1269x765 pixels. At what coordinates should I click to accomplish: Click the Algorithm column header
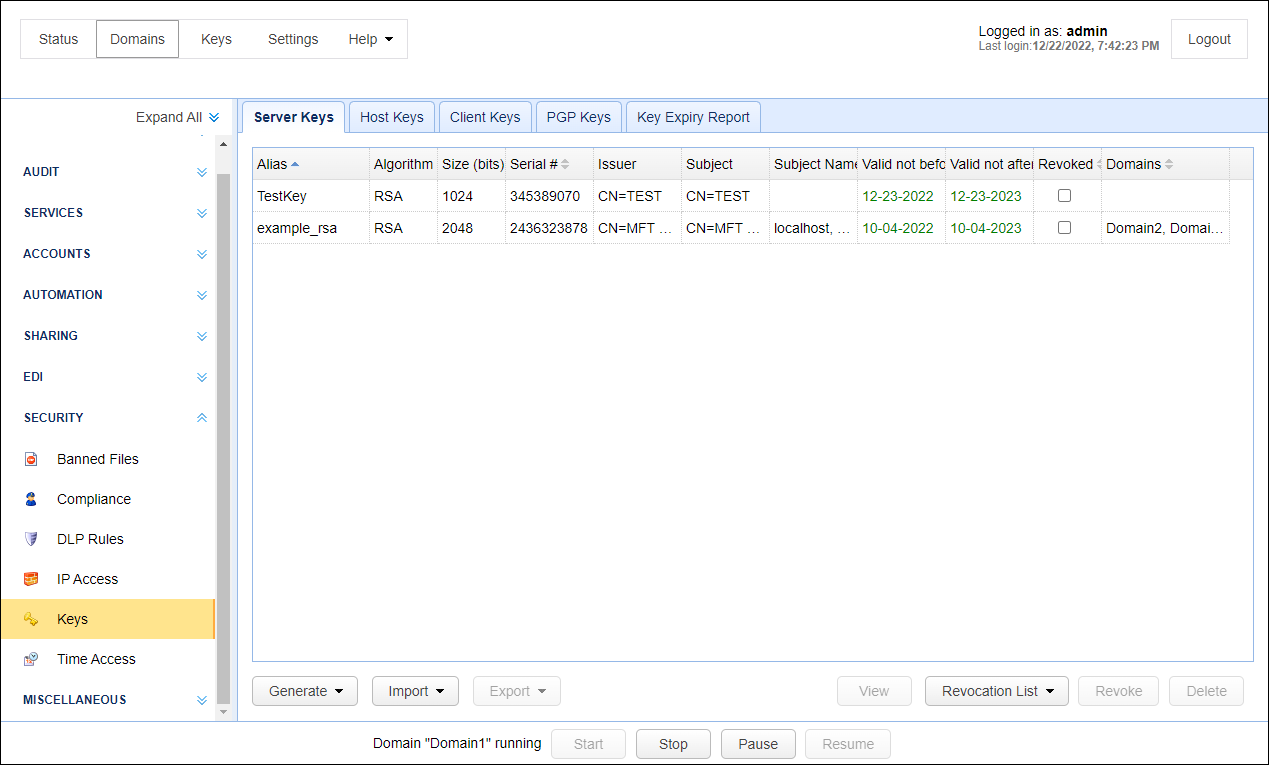coord(403,164)
